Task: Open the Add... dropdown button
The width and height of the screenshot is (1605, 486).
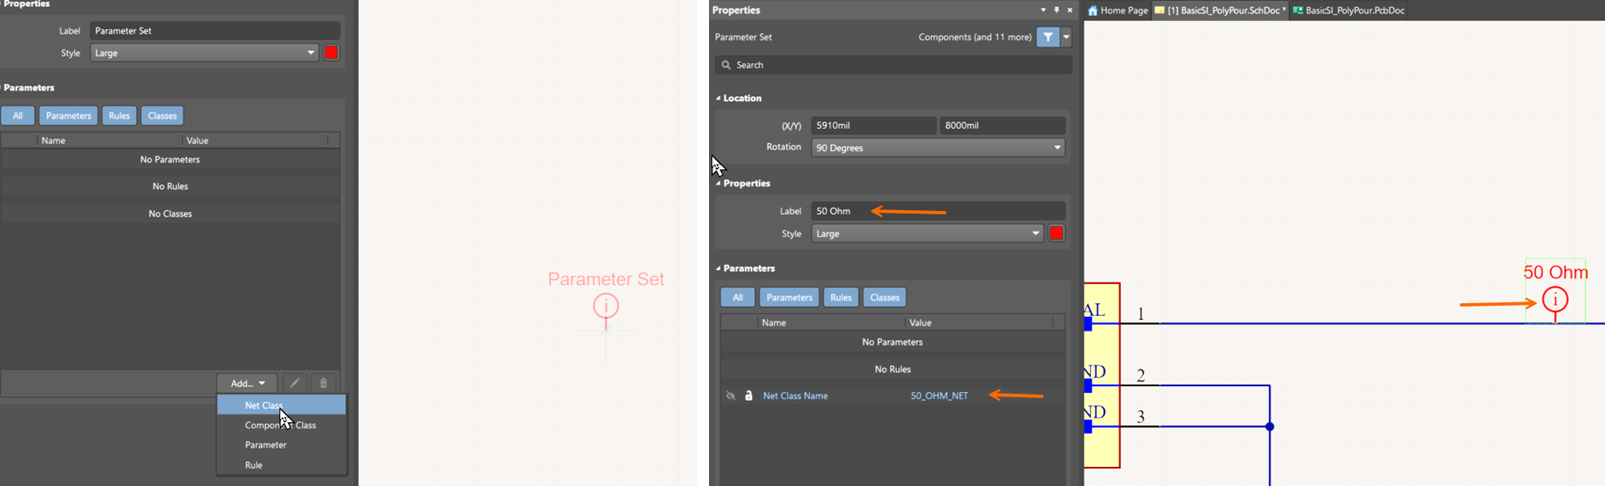Action: tap(247, 383)
